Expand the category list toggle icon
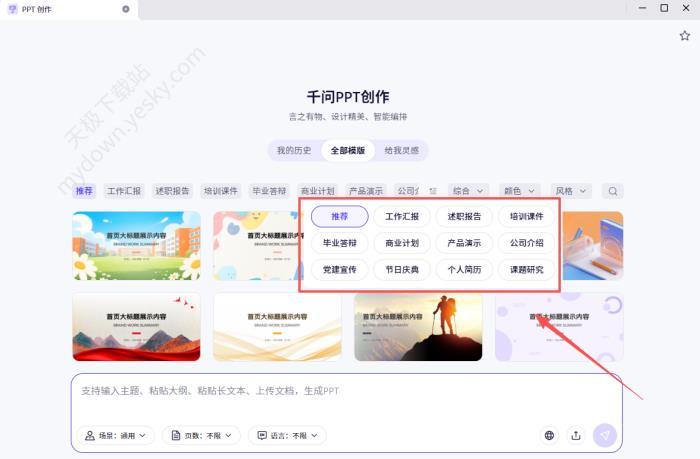Viewport: 700px width, 459px height. click(433, 191)
